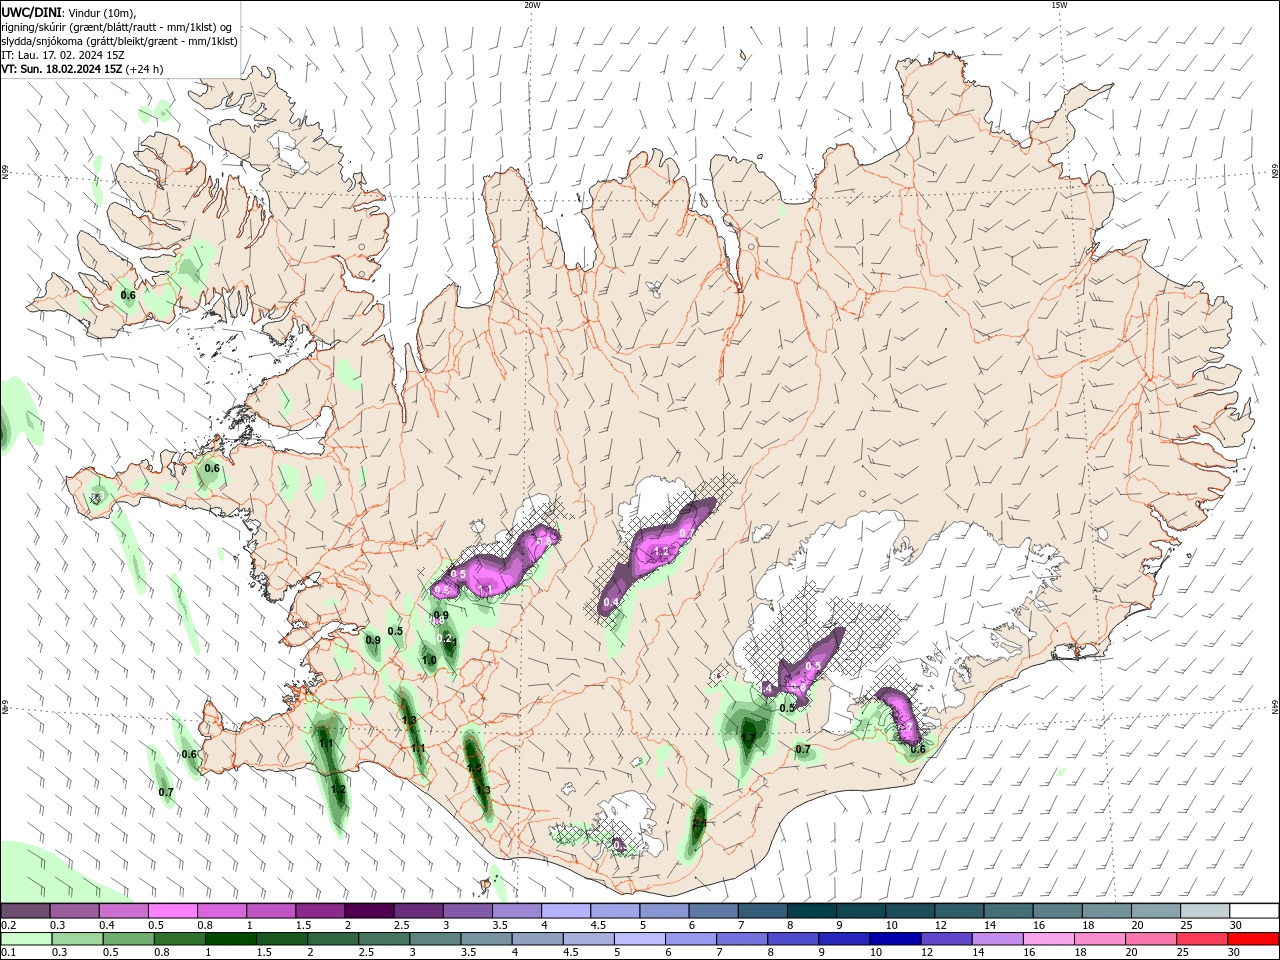Click the bright red swatch after 30 in lower legend
This screenshot has width=1280, height=960.
tap(1255, 939)
